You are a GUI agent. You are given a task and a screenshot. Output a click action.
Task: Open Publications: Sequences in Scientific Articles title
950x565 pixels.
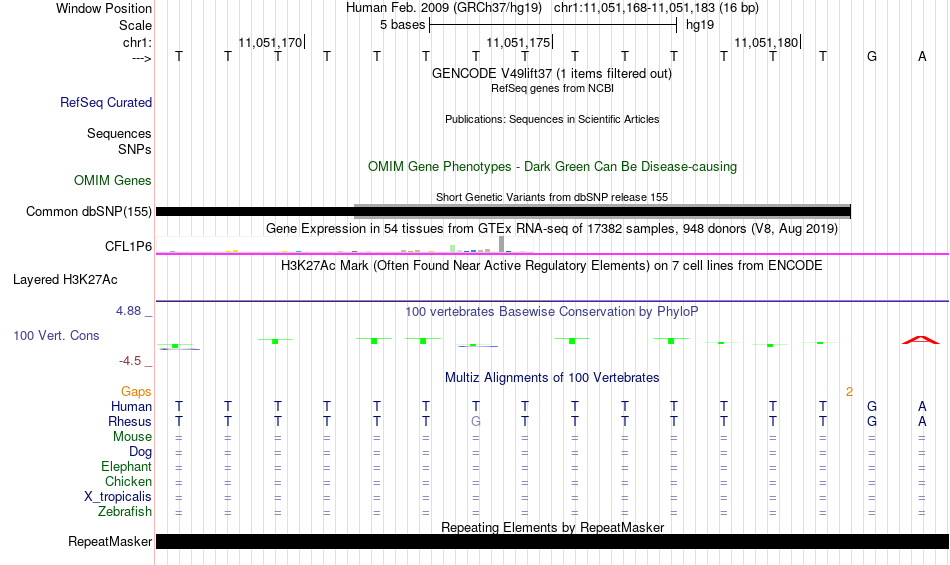point(552,119)
